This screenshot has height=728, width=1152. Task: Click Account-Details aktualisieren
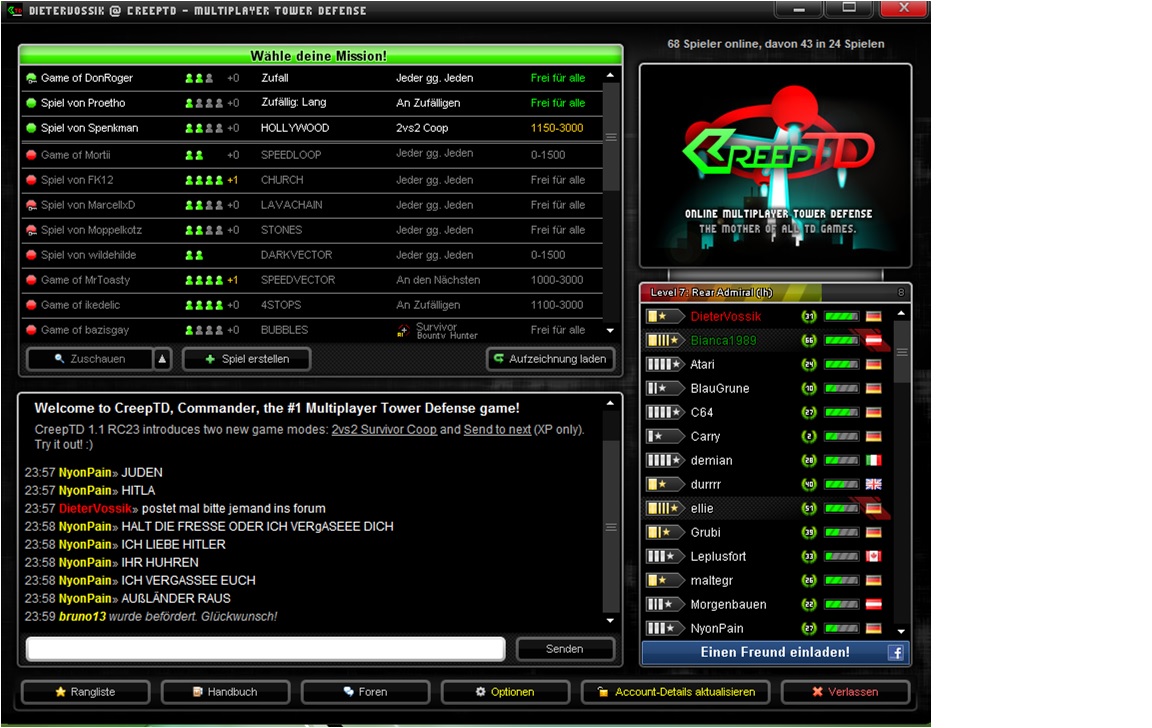pos(675,692)
